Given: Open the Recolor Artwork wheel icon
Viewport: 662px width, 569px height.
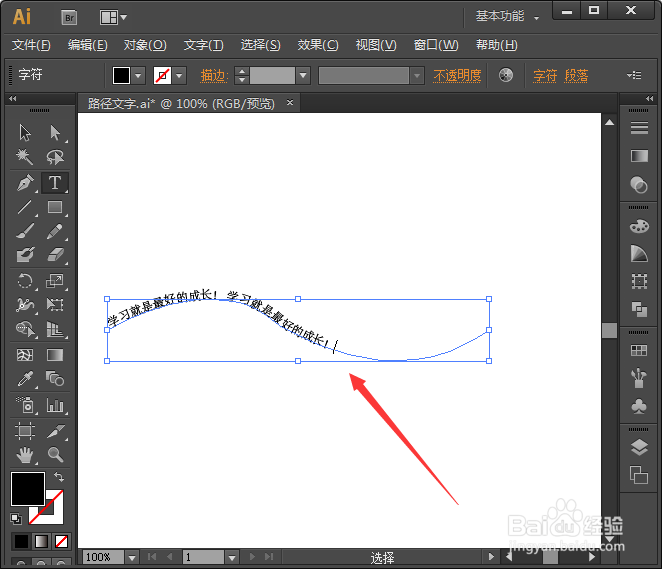Looking at the screenshot, I should coord(506,76).
